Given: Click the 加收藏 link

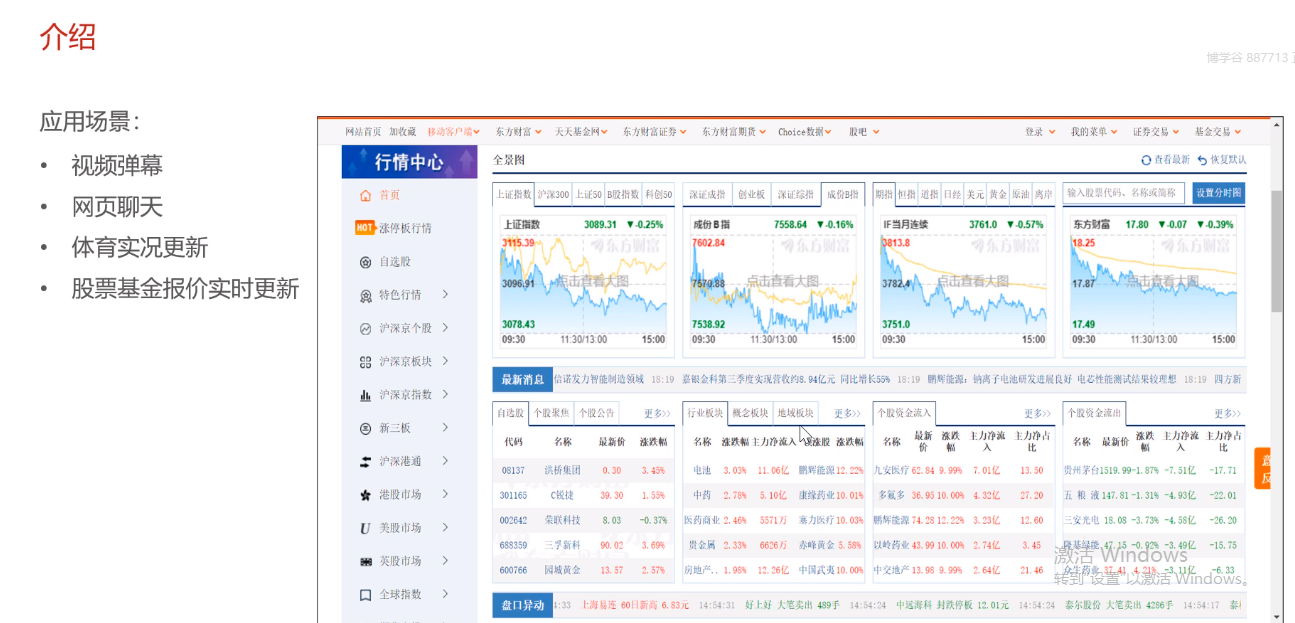Looking at the screenshot, I should (x=402, y=132).
